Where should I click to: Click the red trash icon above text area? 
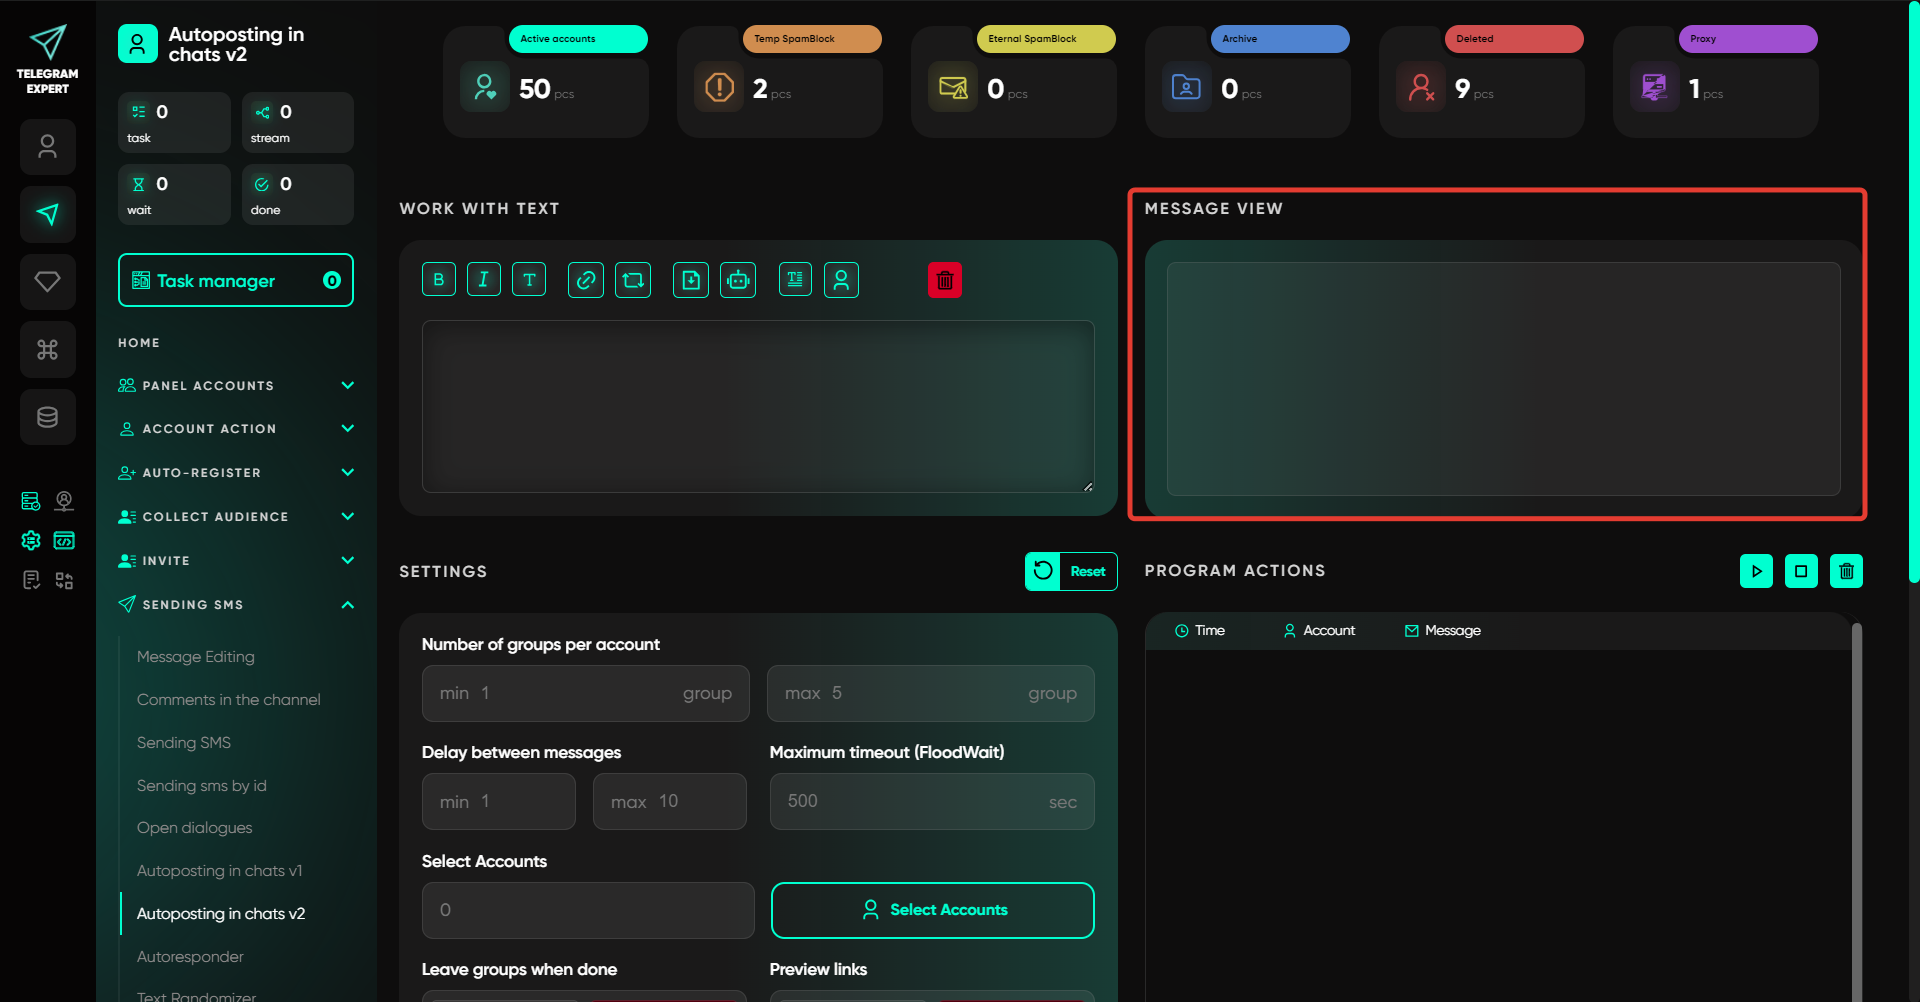945,280
